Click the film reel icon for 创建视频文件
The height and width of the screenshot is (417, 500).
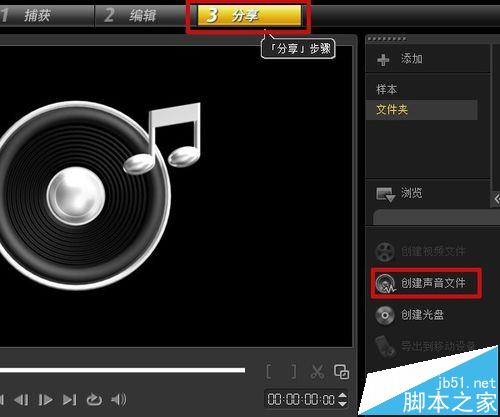tap(385, 252)
